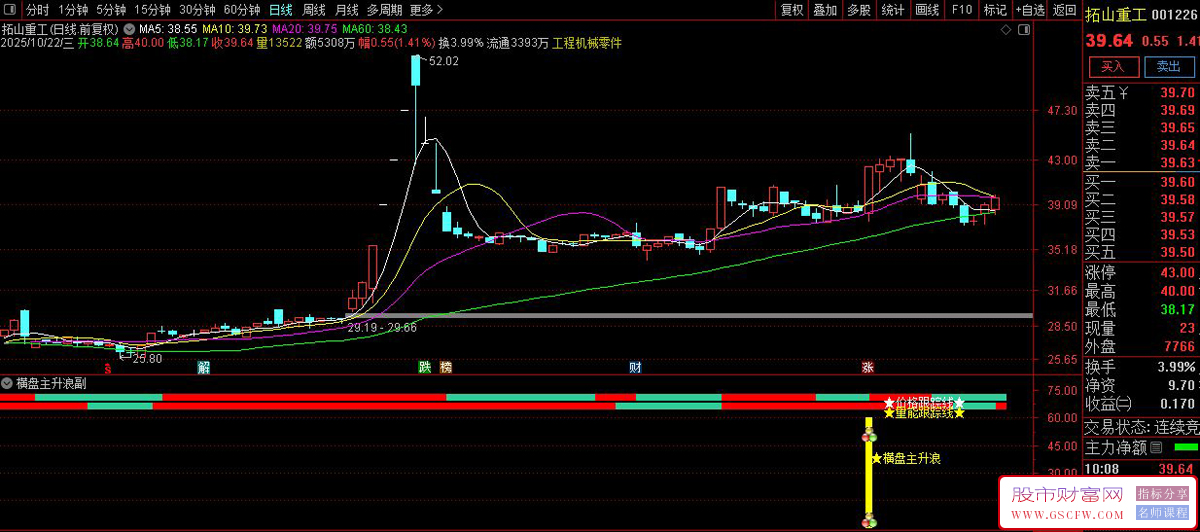Click the 卖出 sell button
Screen dimensions: 1200x532
(x=1168, y=67)
